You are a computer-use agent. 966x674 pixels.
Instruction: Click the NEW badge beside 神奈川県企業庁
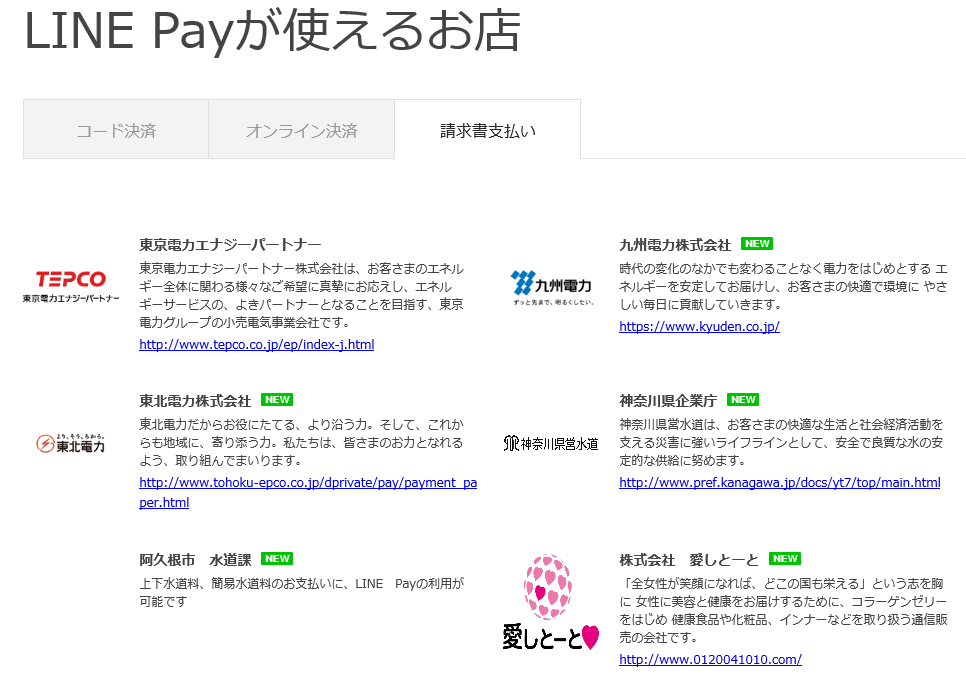coord(742,399)
